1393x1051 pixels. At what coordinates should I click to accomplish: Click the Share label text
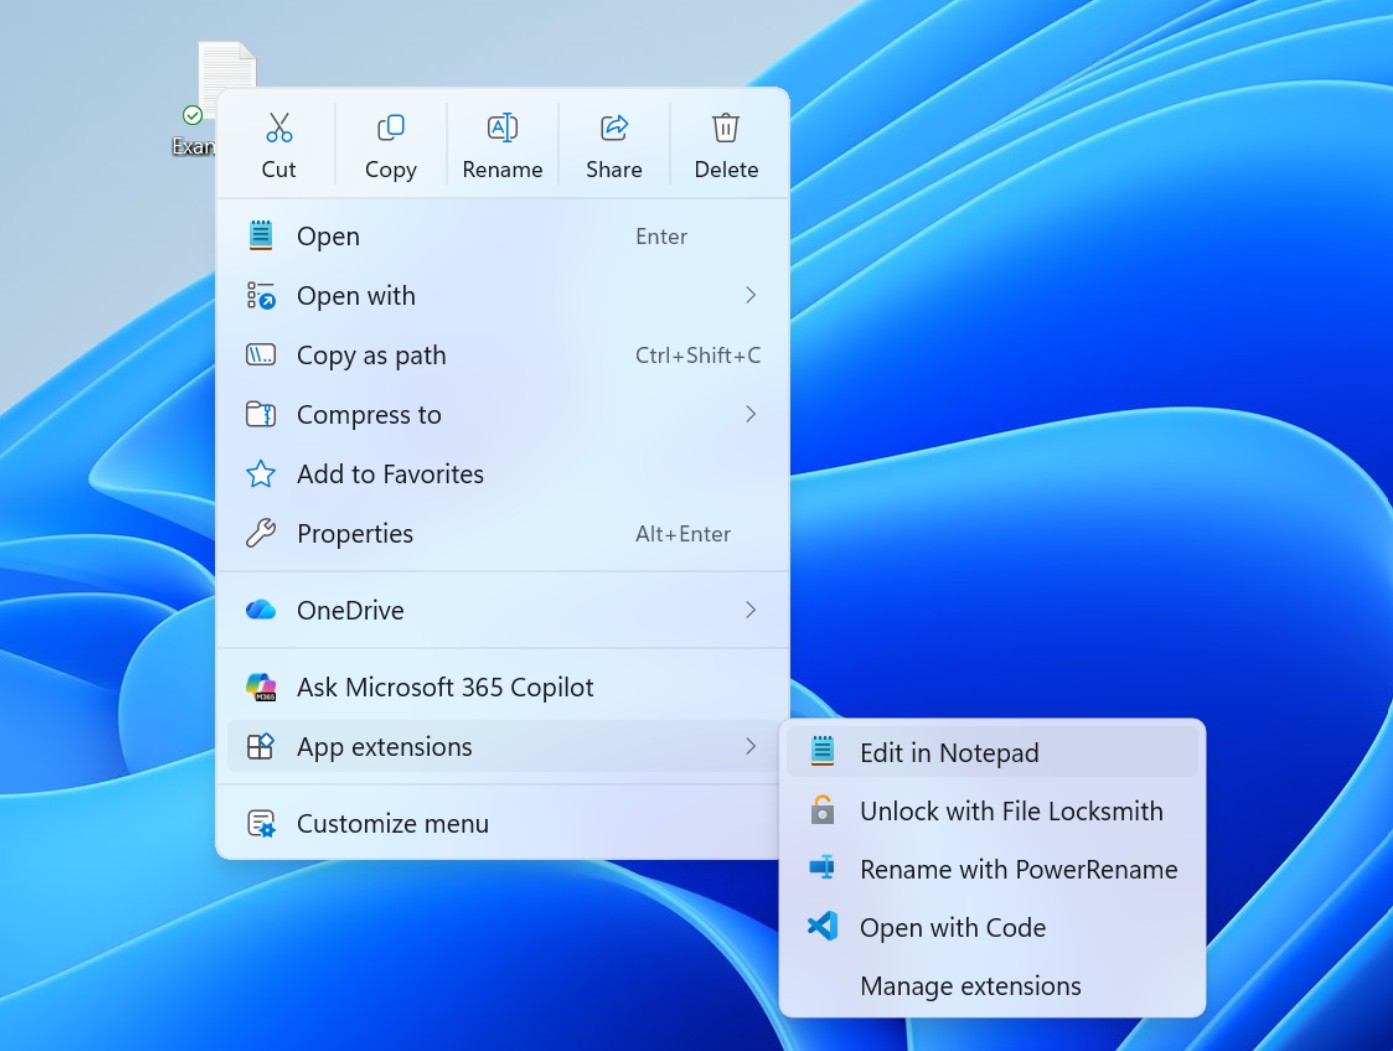pos(614,169)
